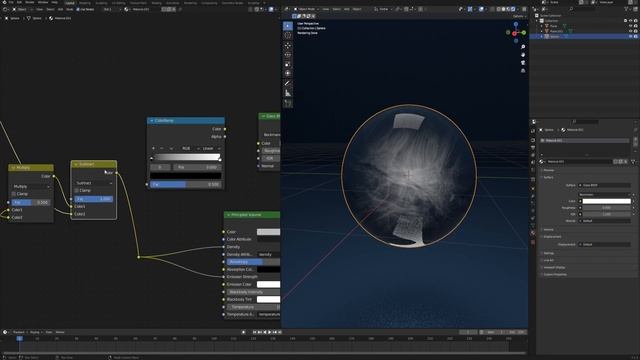Collapse the ColorRamp node
This screenshot has width=640, height=360.
pos(151,121)
